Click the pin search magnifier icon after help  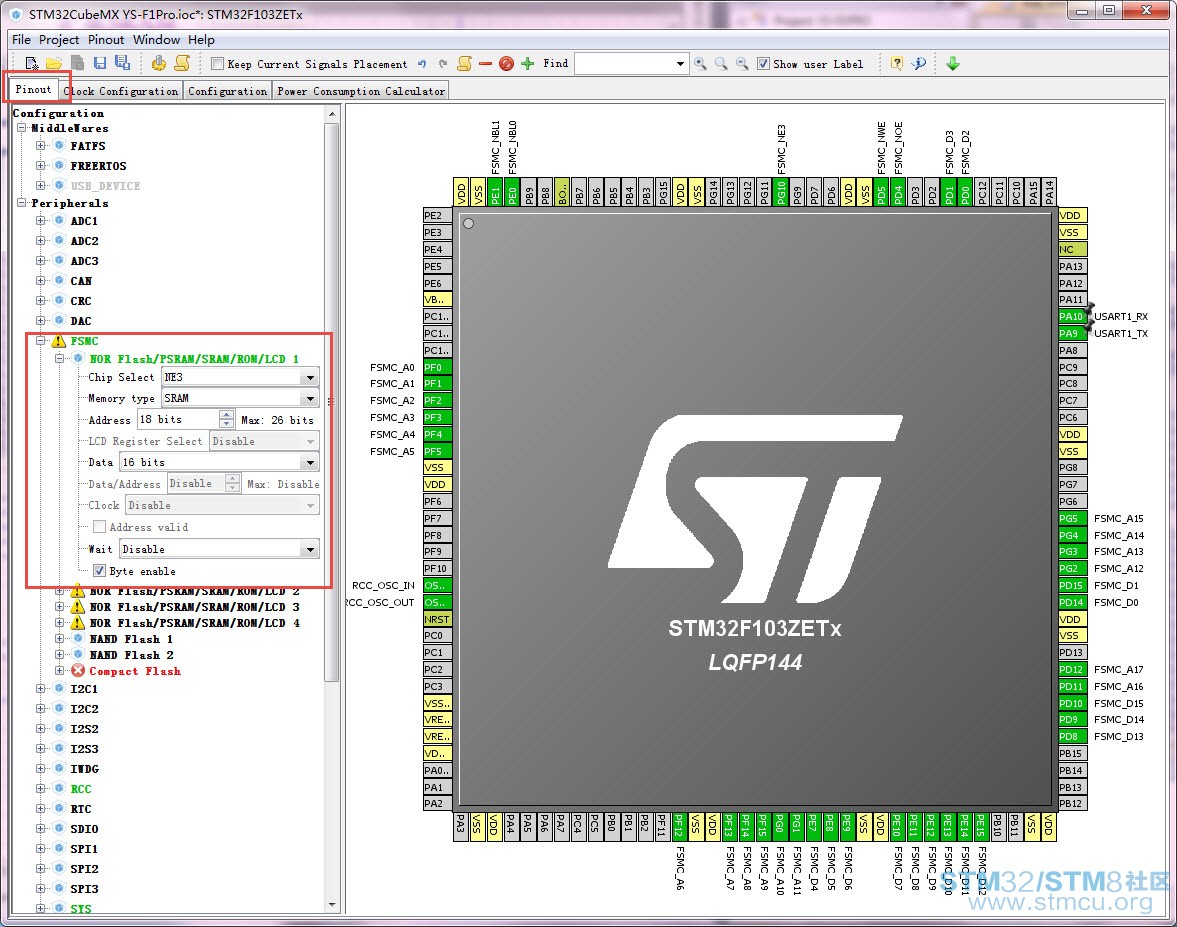pos(919,64)
